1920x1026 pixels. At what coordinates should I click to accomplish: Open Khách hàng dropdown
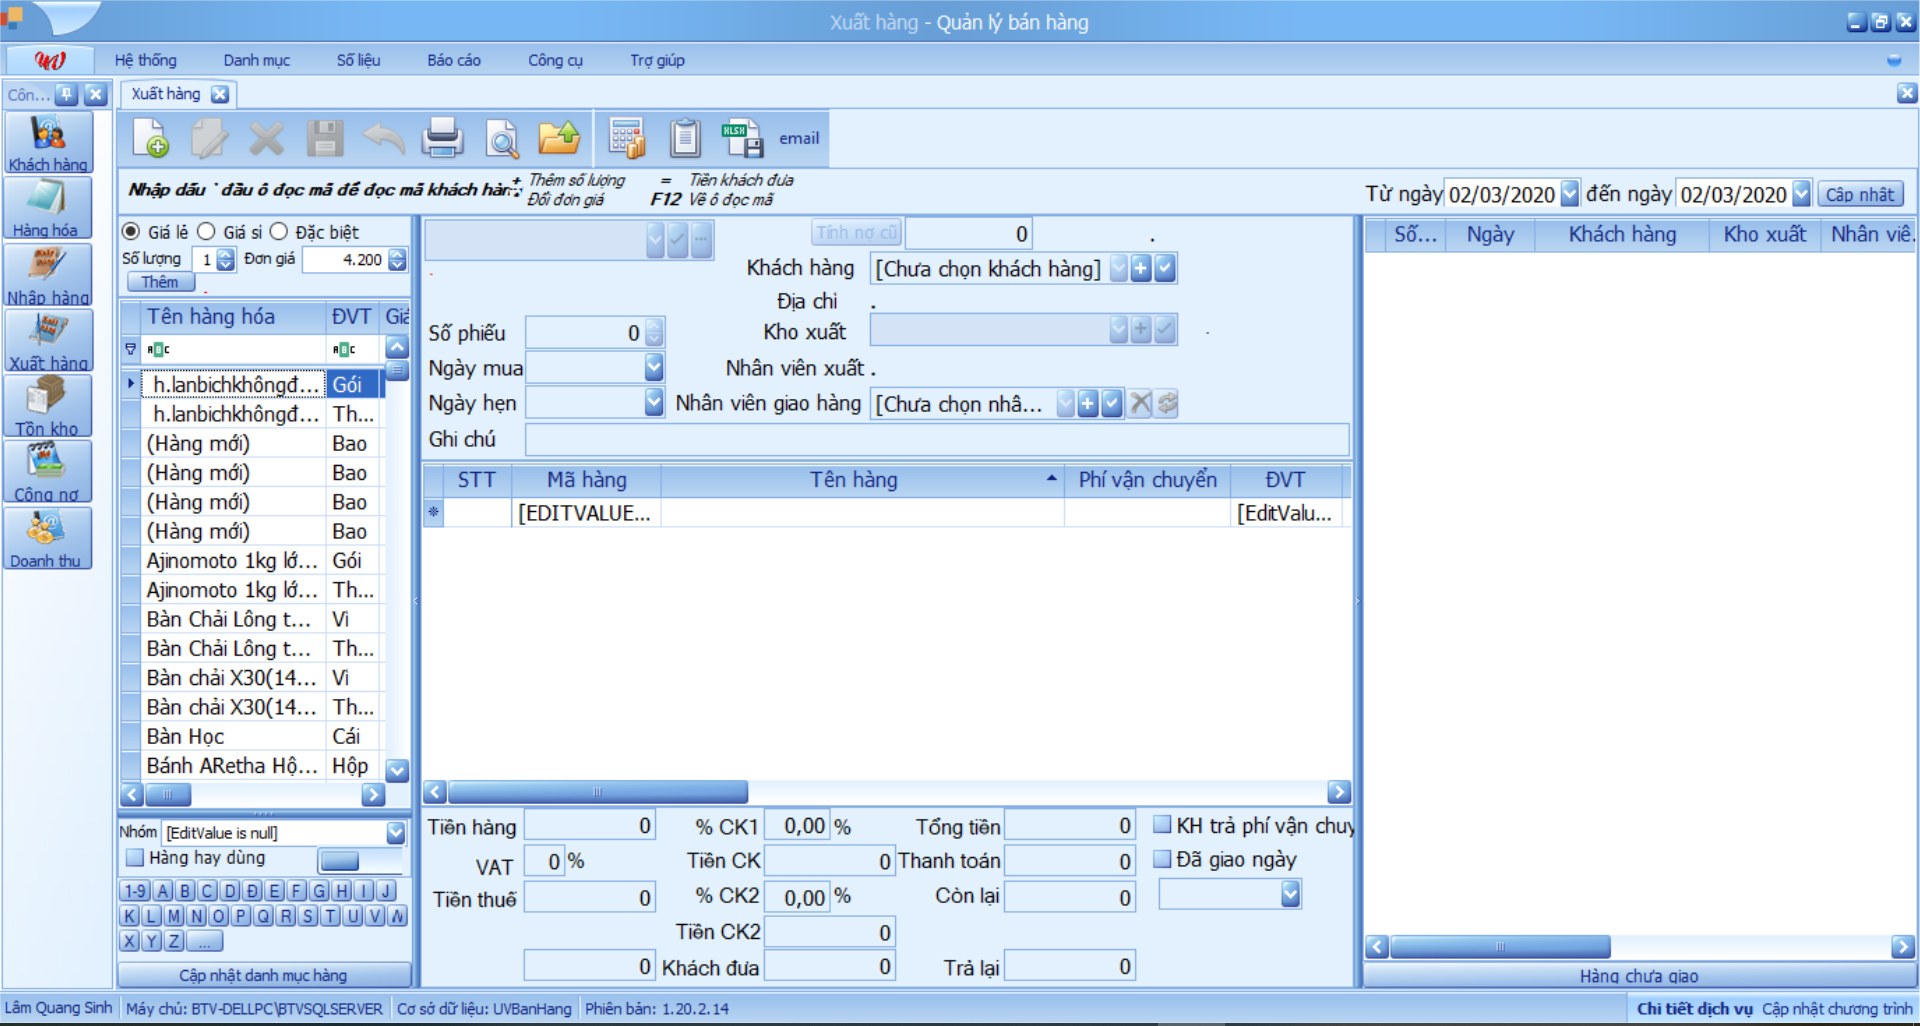tap(1118, 268)
